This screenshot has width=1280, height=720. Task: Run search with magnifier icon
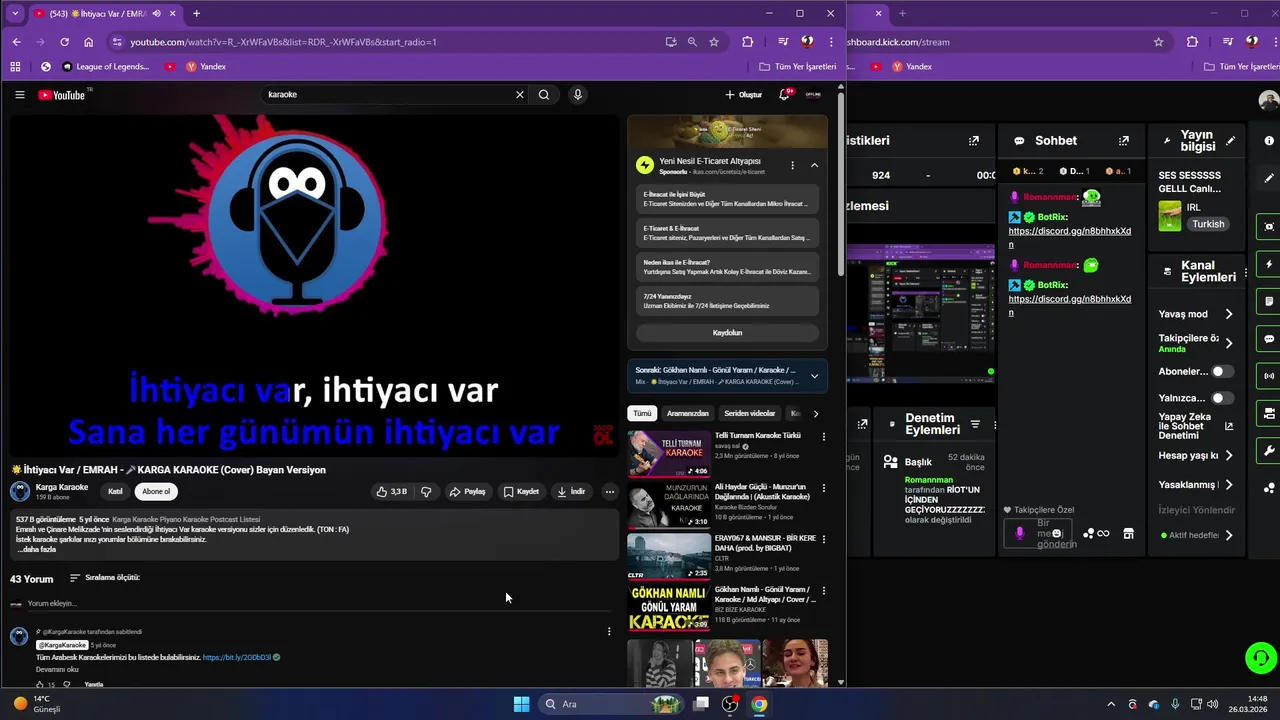click(544, 95)
